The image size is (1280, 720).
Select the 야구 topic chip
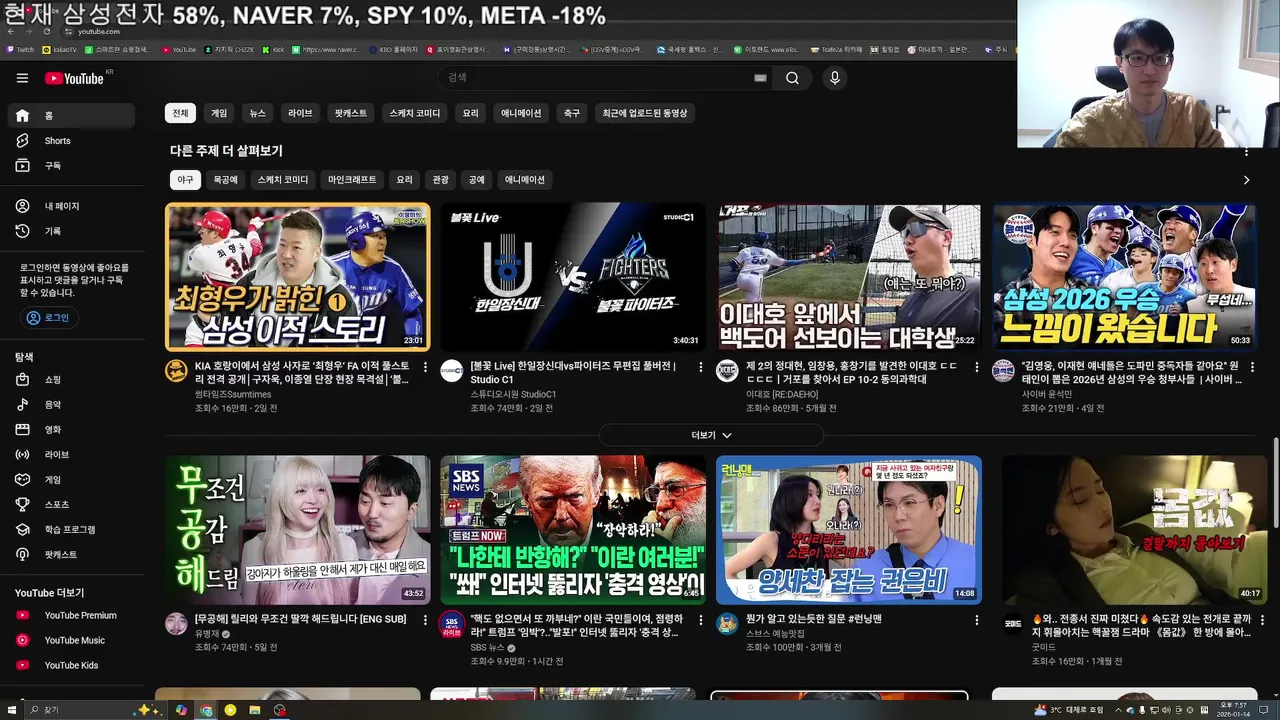(185, 180)
